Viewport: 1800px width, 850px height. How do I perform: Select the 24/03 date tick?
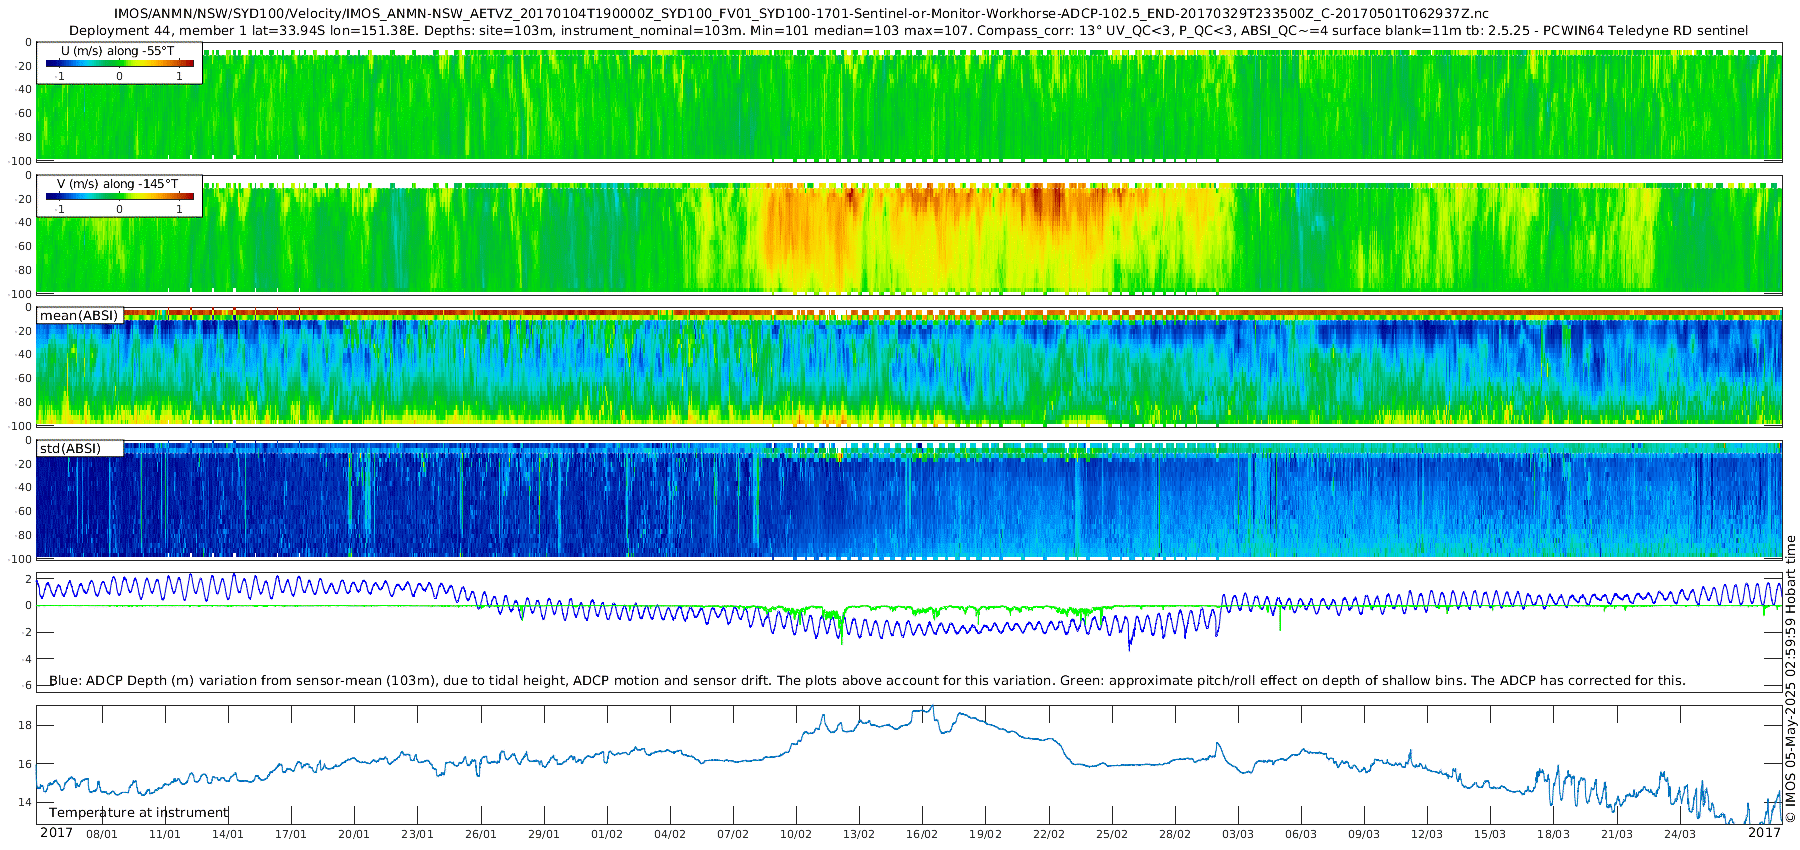1679,834
